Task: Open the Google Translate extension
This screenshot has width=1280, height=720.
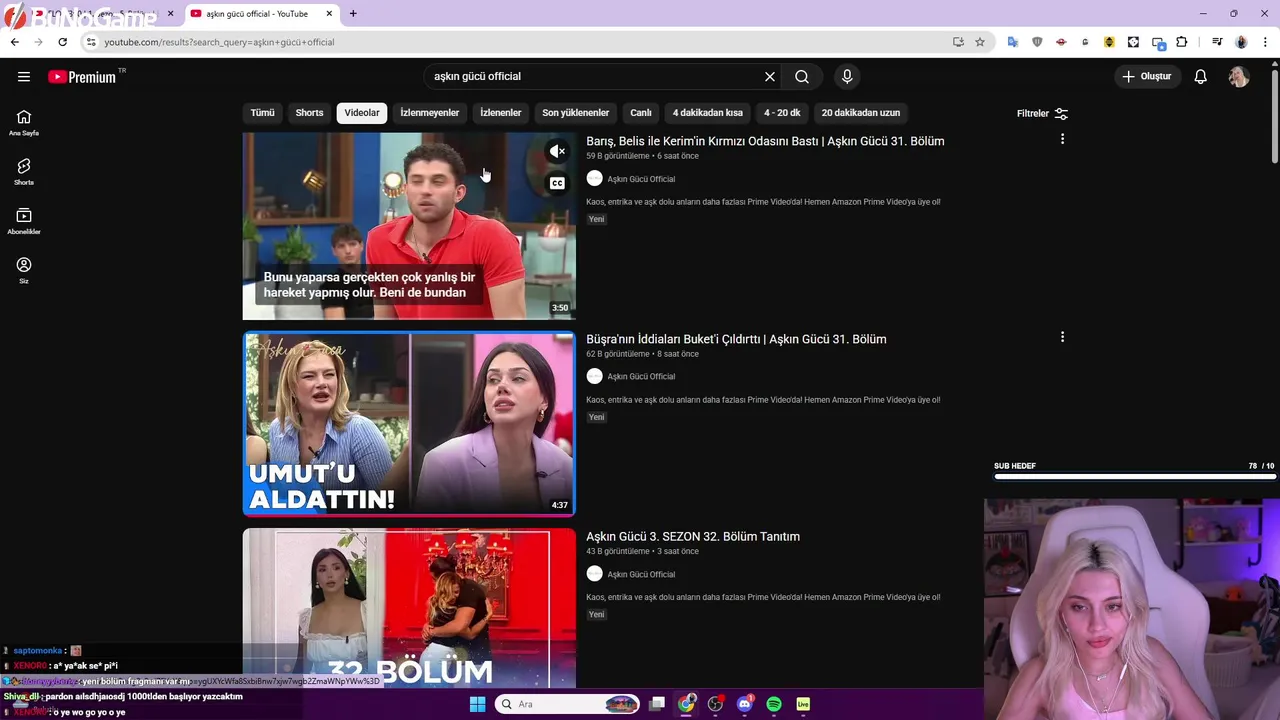Action: click(1013, 42)
